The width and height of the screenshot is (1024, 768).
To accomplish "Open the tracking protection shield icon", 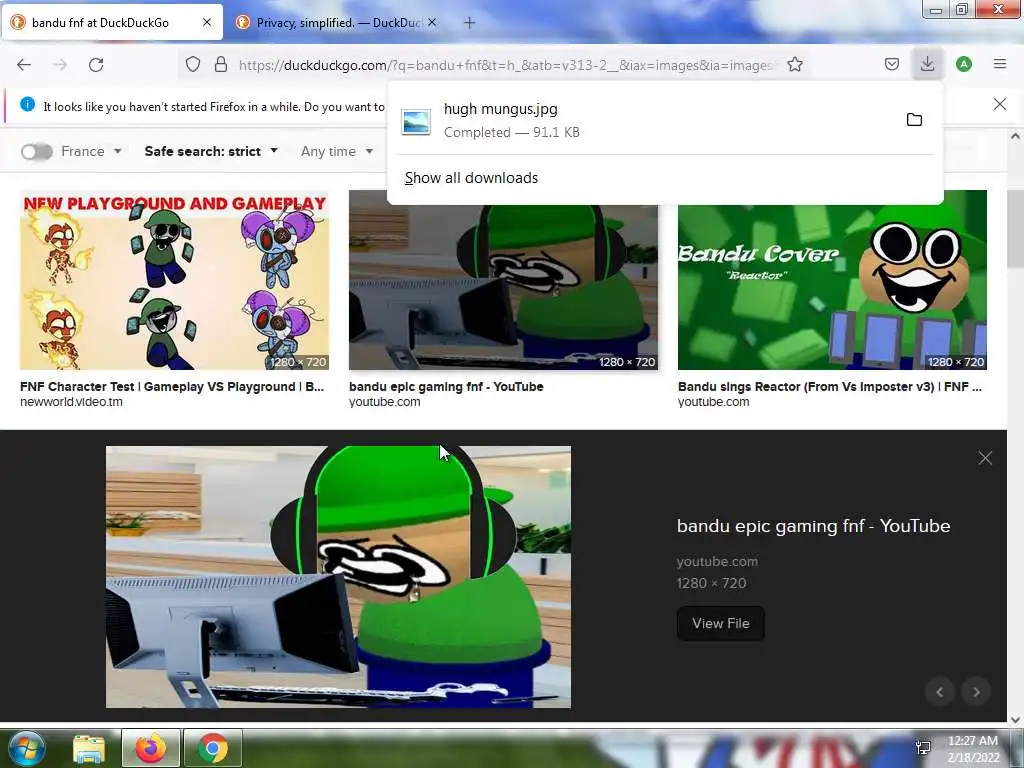I will pos(193,64).
